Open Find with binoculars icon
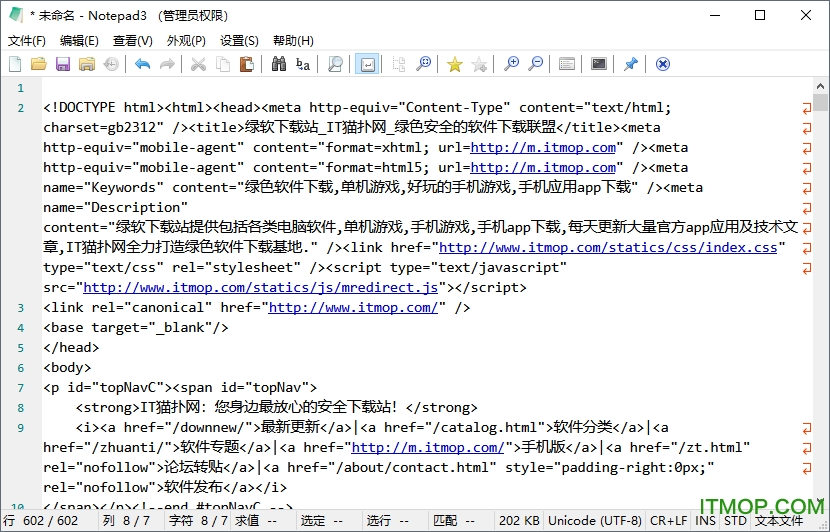This screenshot has width=830, height=532. (x=279, y=64)
